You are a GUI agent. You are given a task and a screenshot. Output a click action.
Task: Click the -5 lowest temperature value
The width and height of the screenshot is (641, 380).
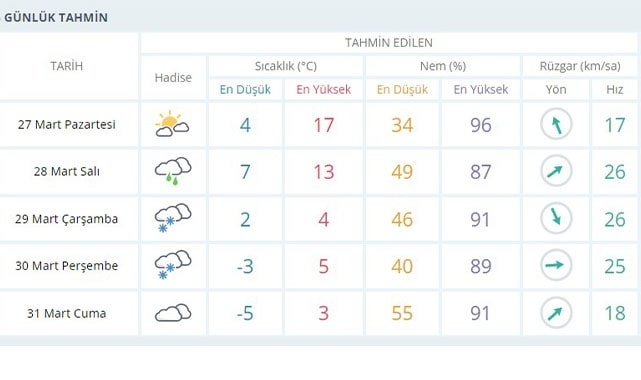coord(245,313)
